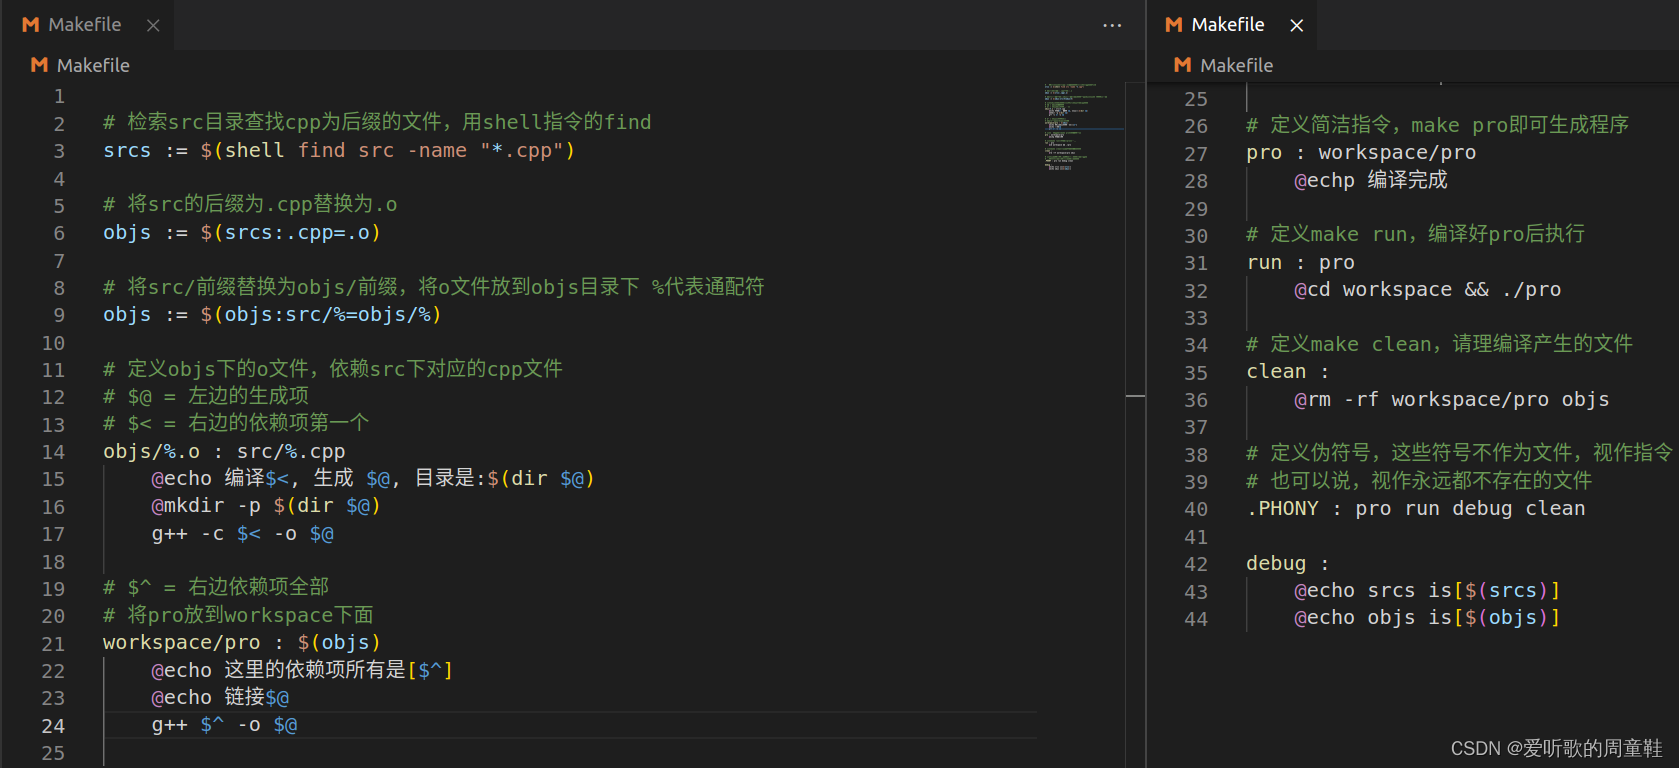Screen dimensions: 1679x768
Task: Click the '@rm -rf workspace/pro objs' line
Action: click(1452, 400)
